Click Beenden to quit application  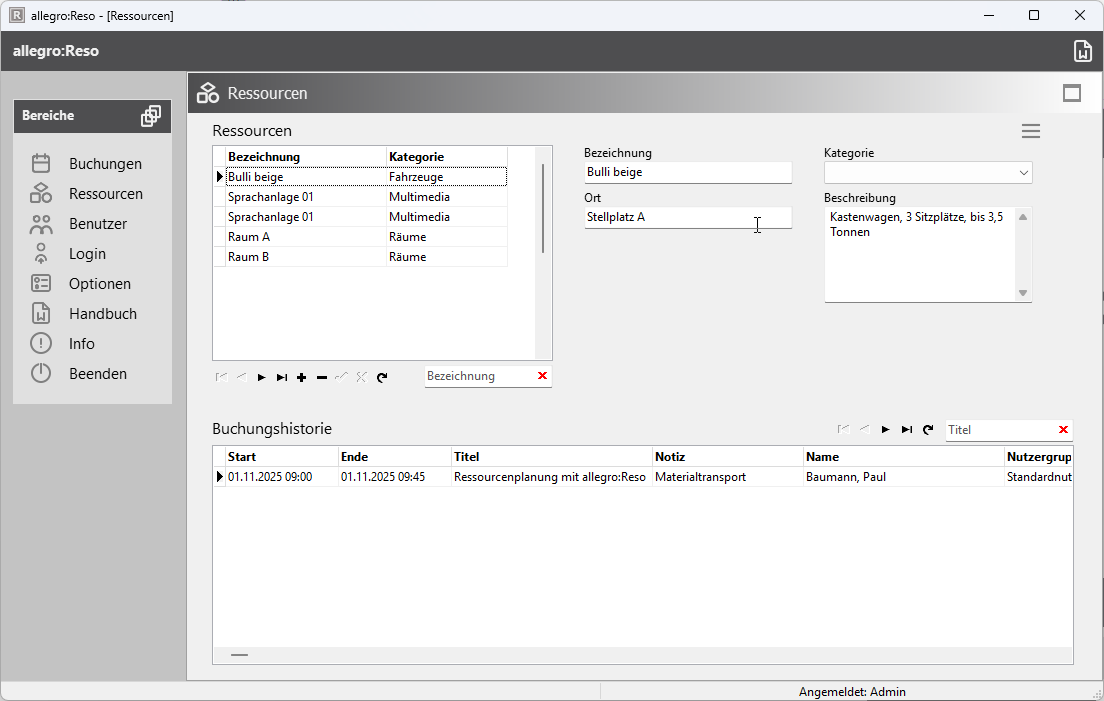point(97,374)
